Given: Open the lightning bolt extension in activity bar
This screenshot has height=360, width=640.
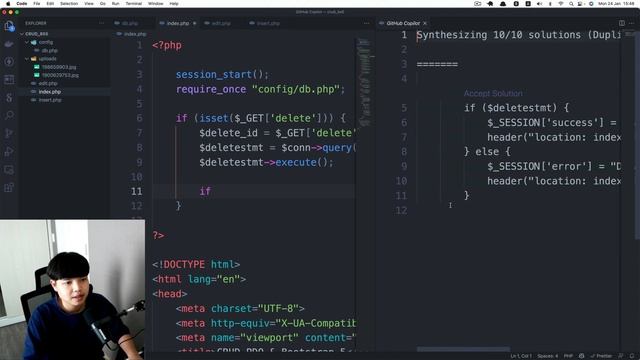Looking at the screenshot, I should [9, 62].
